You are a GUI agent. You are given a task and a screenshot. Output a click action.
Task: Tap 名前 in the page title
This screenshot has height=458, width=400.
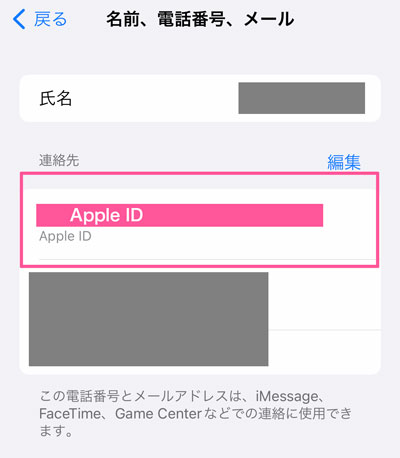click(x=123, y=19)
